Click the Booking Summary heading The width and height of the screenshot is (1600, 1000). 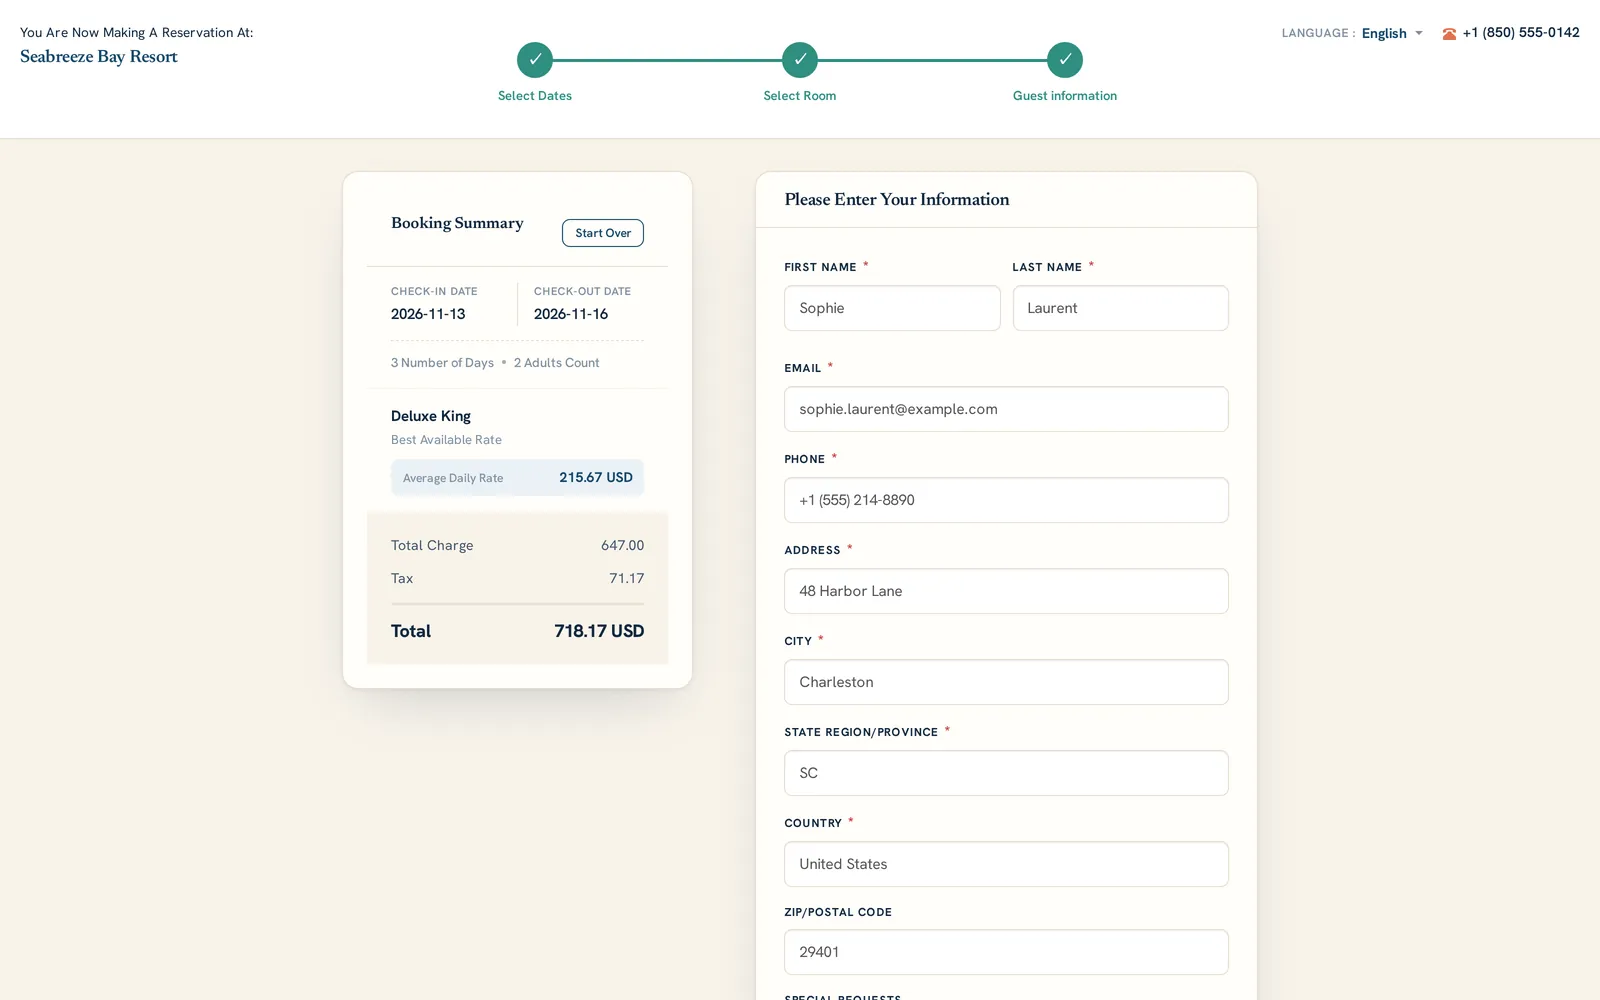(x=457, y=223)
